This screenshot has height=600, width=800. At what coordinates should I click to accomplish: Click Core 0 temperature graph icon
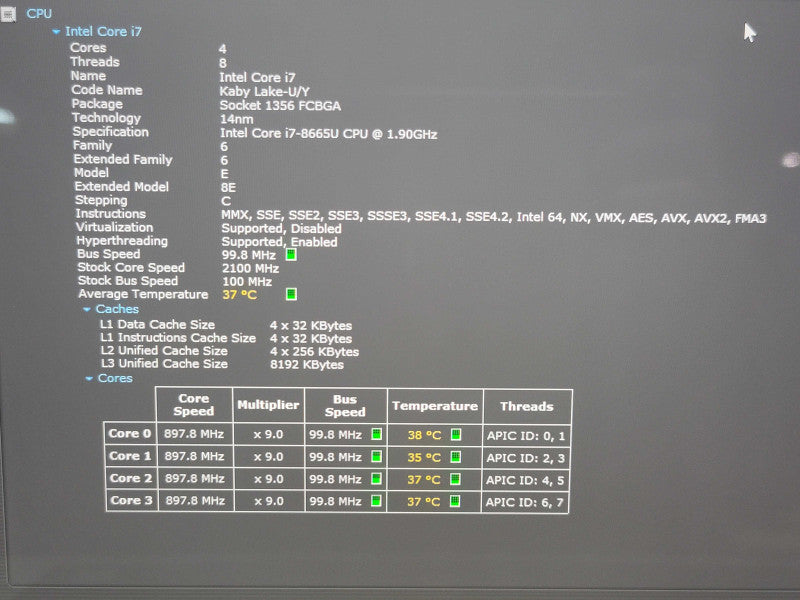(x=456, y=435)
